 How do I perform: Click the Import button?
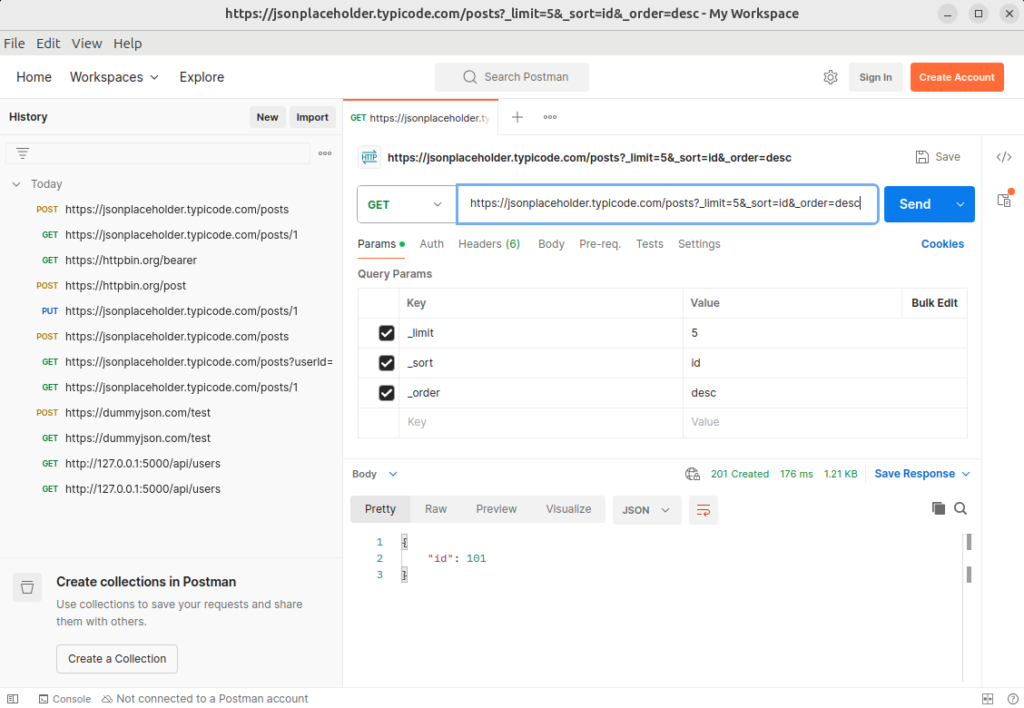pyautogui.click(x=312, y=118)
